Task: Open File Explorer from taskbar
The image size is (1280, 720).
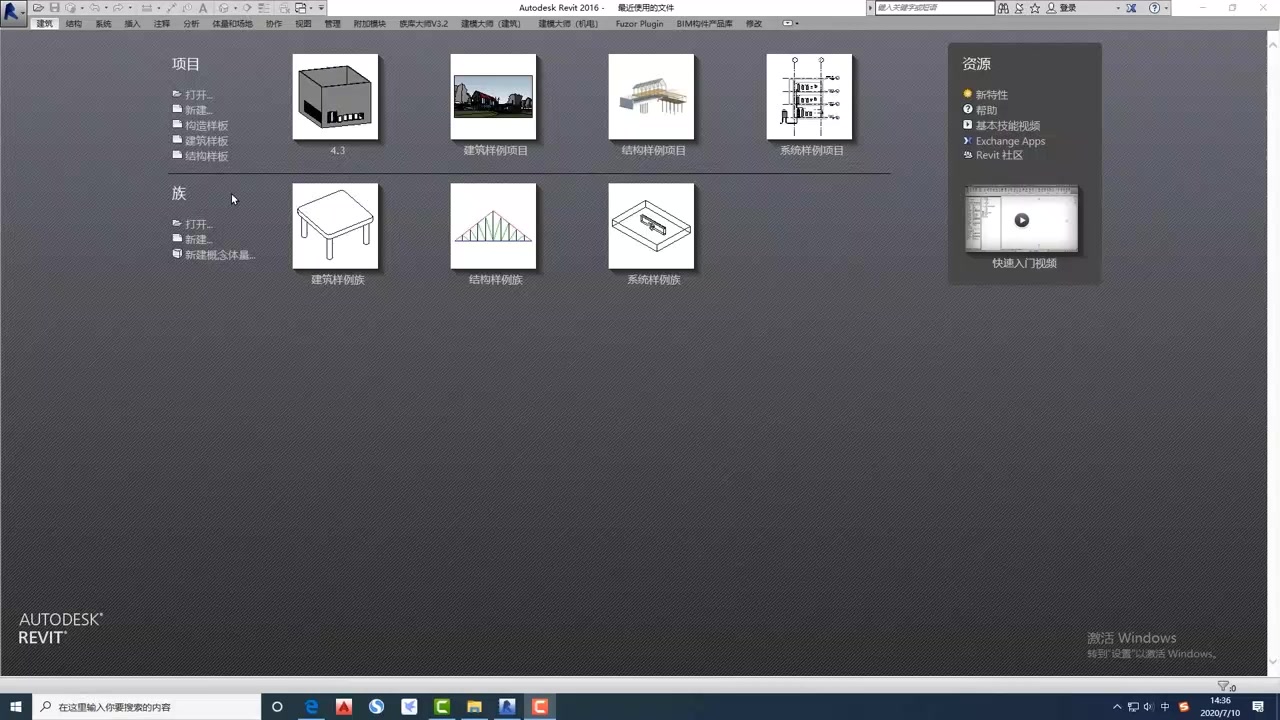Action: coord(474,706)
